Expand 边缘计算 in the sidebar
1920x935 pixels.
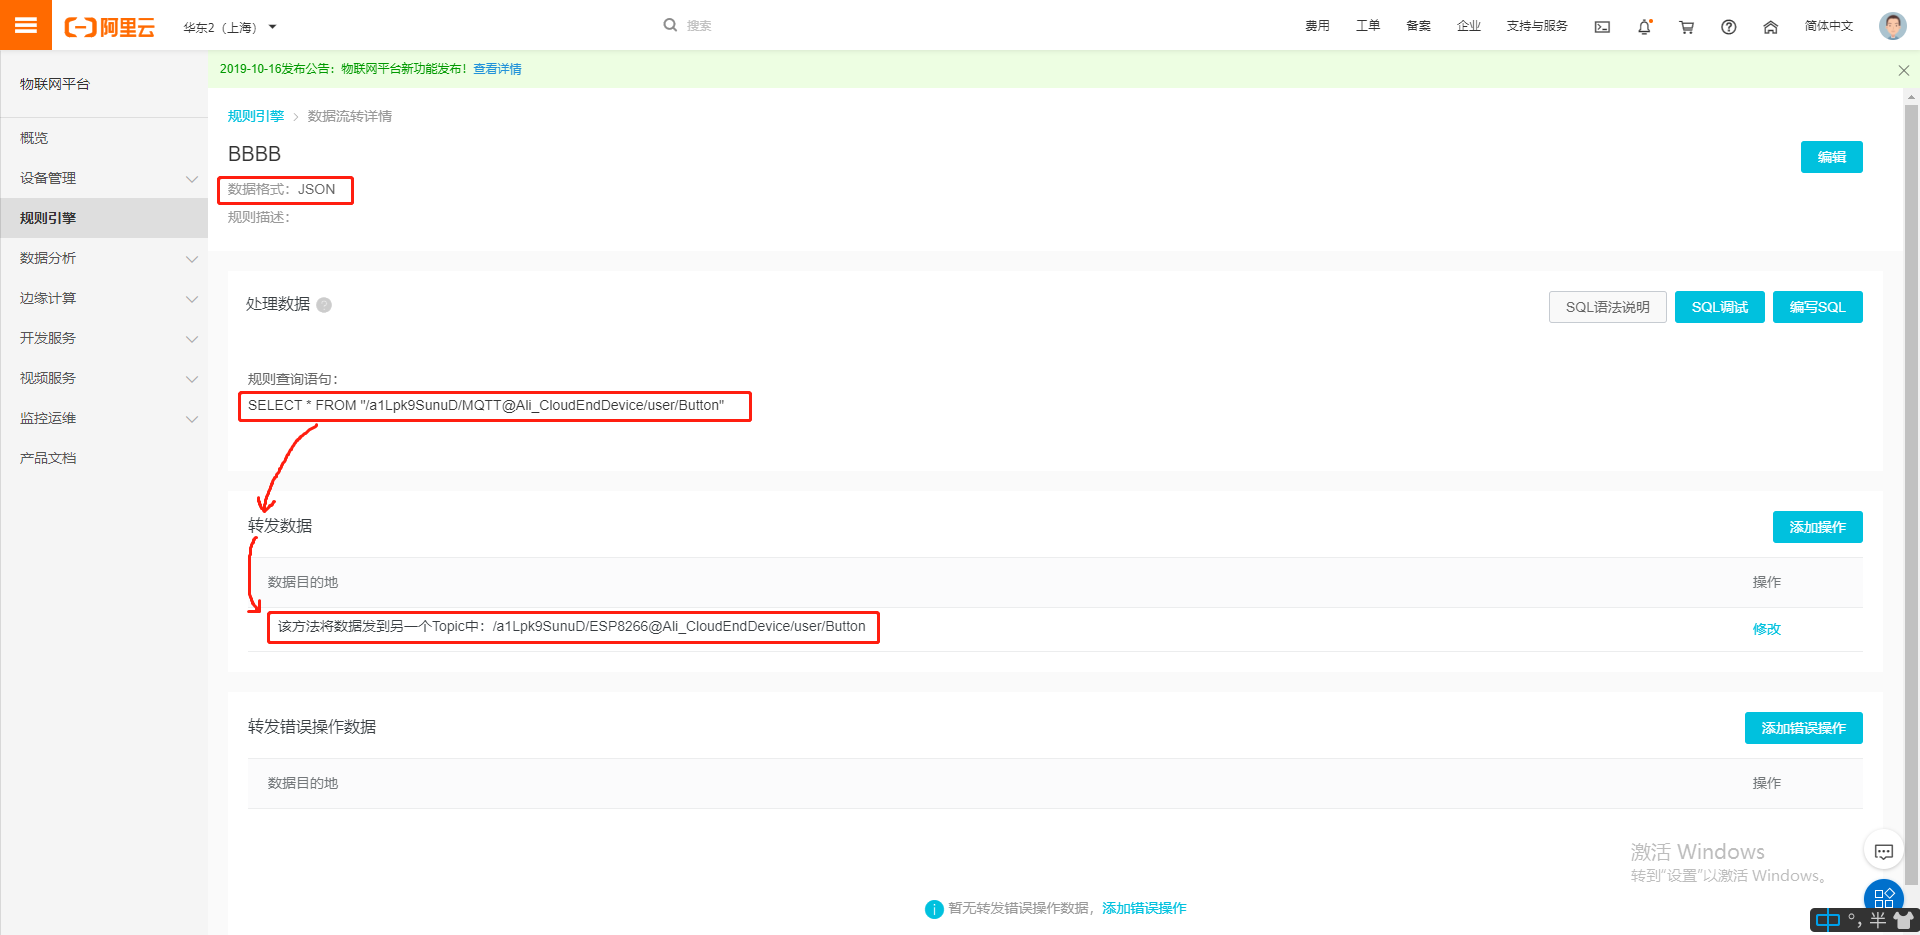coord(104,298)
